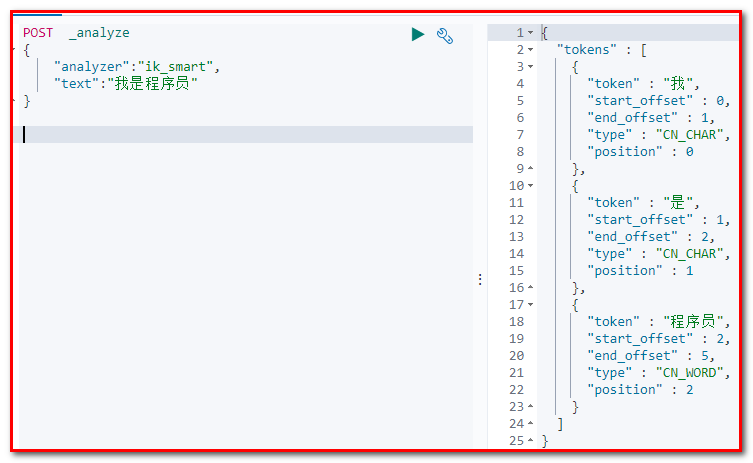Click the green send request play button
This screenshot has width=753, height=463.
pos(418,35)
